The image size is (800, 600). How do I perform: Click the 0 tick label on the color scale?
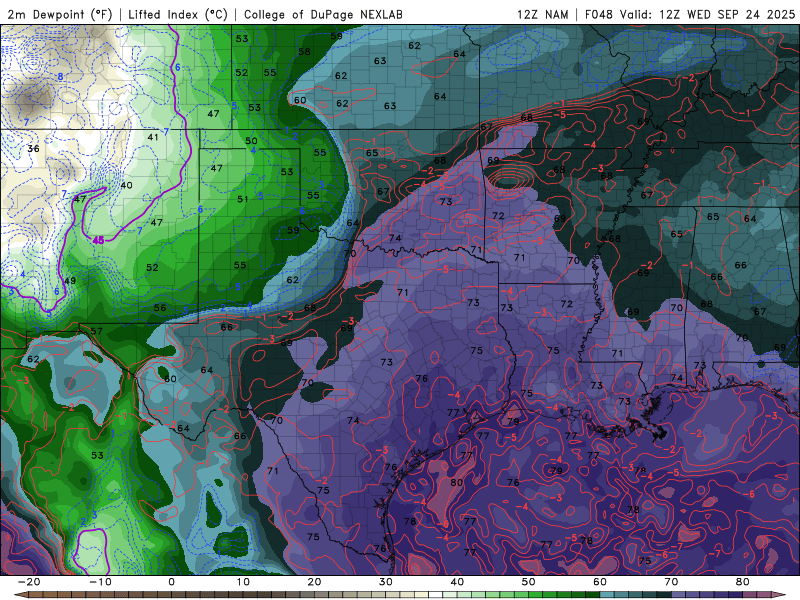click(x=171, y=582)
